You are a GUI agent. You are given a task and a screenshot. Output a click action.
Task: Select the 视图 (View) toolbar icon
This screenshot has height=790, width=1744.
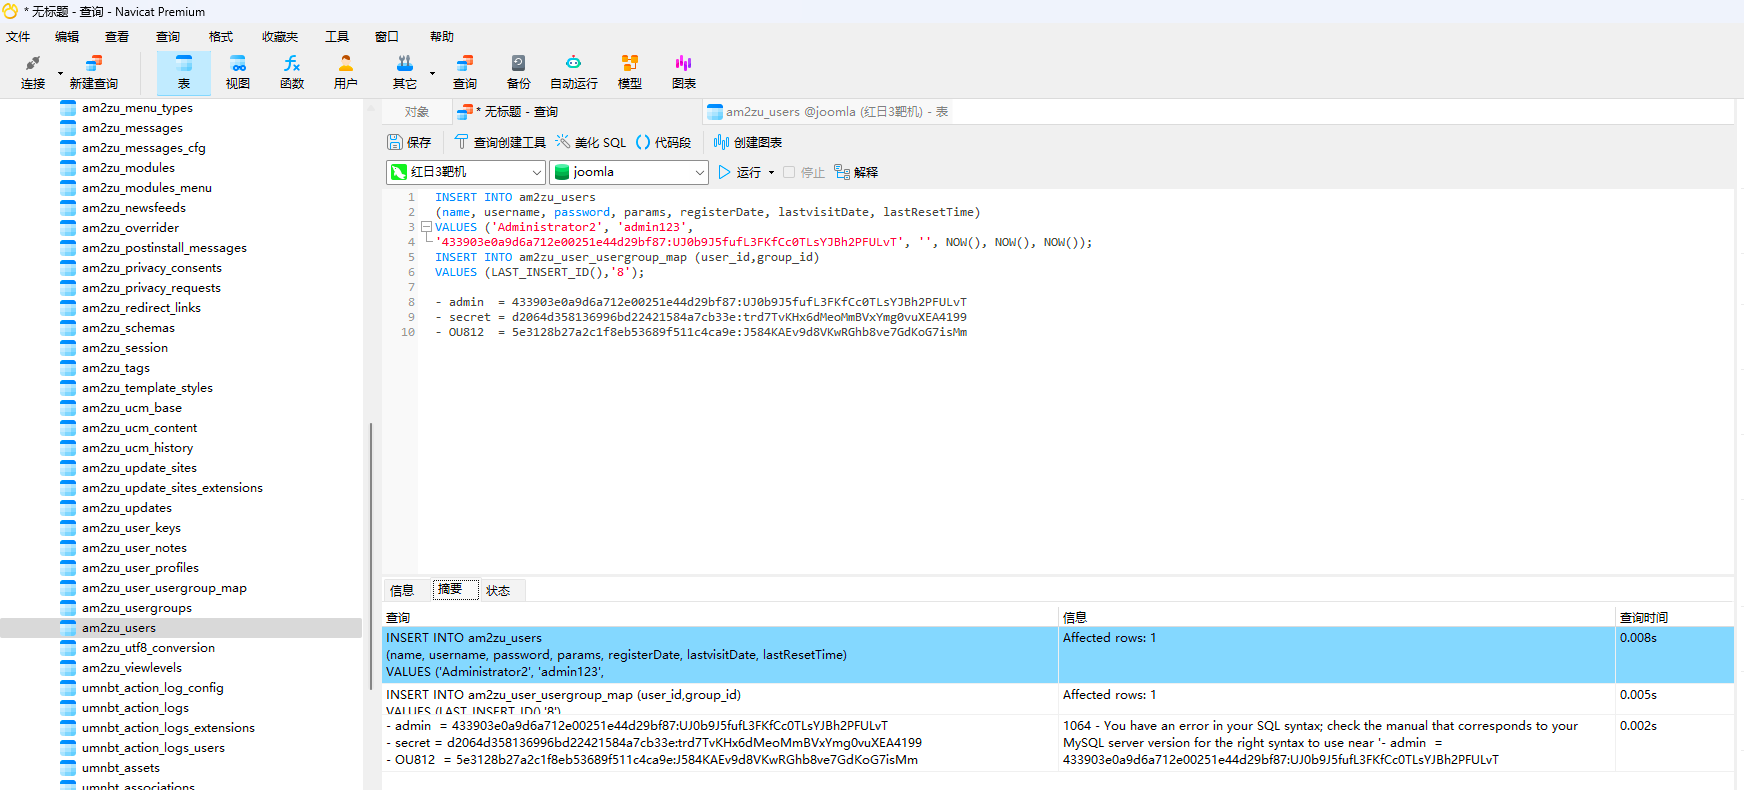point(237,72)
